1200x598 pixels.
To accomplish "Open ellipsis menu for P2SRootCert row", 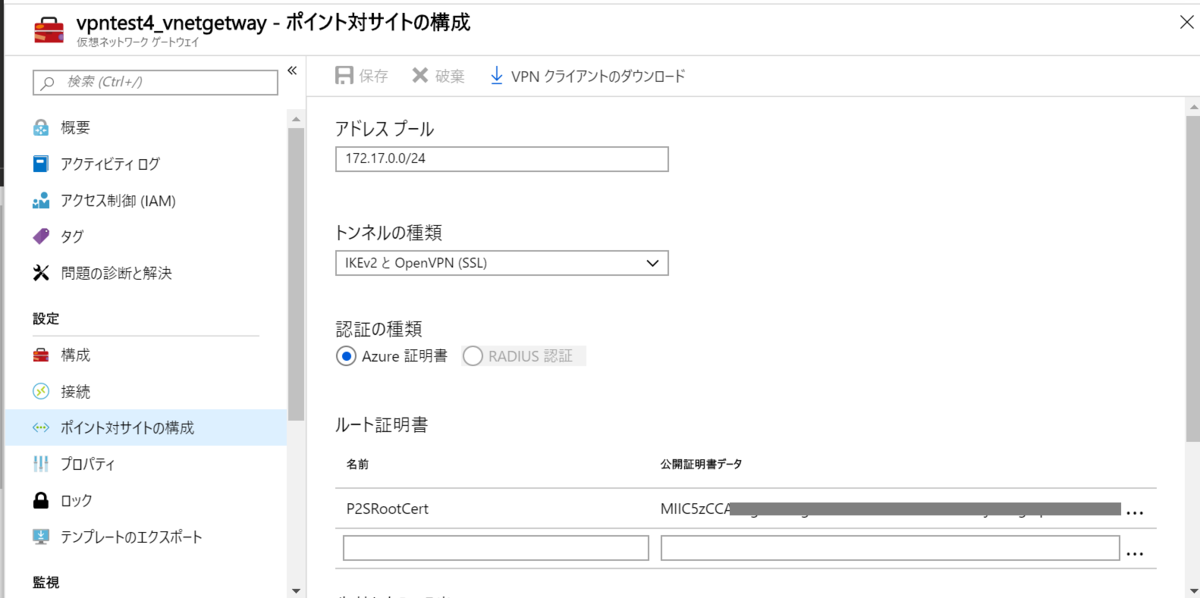I will [1134, 512].
